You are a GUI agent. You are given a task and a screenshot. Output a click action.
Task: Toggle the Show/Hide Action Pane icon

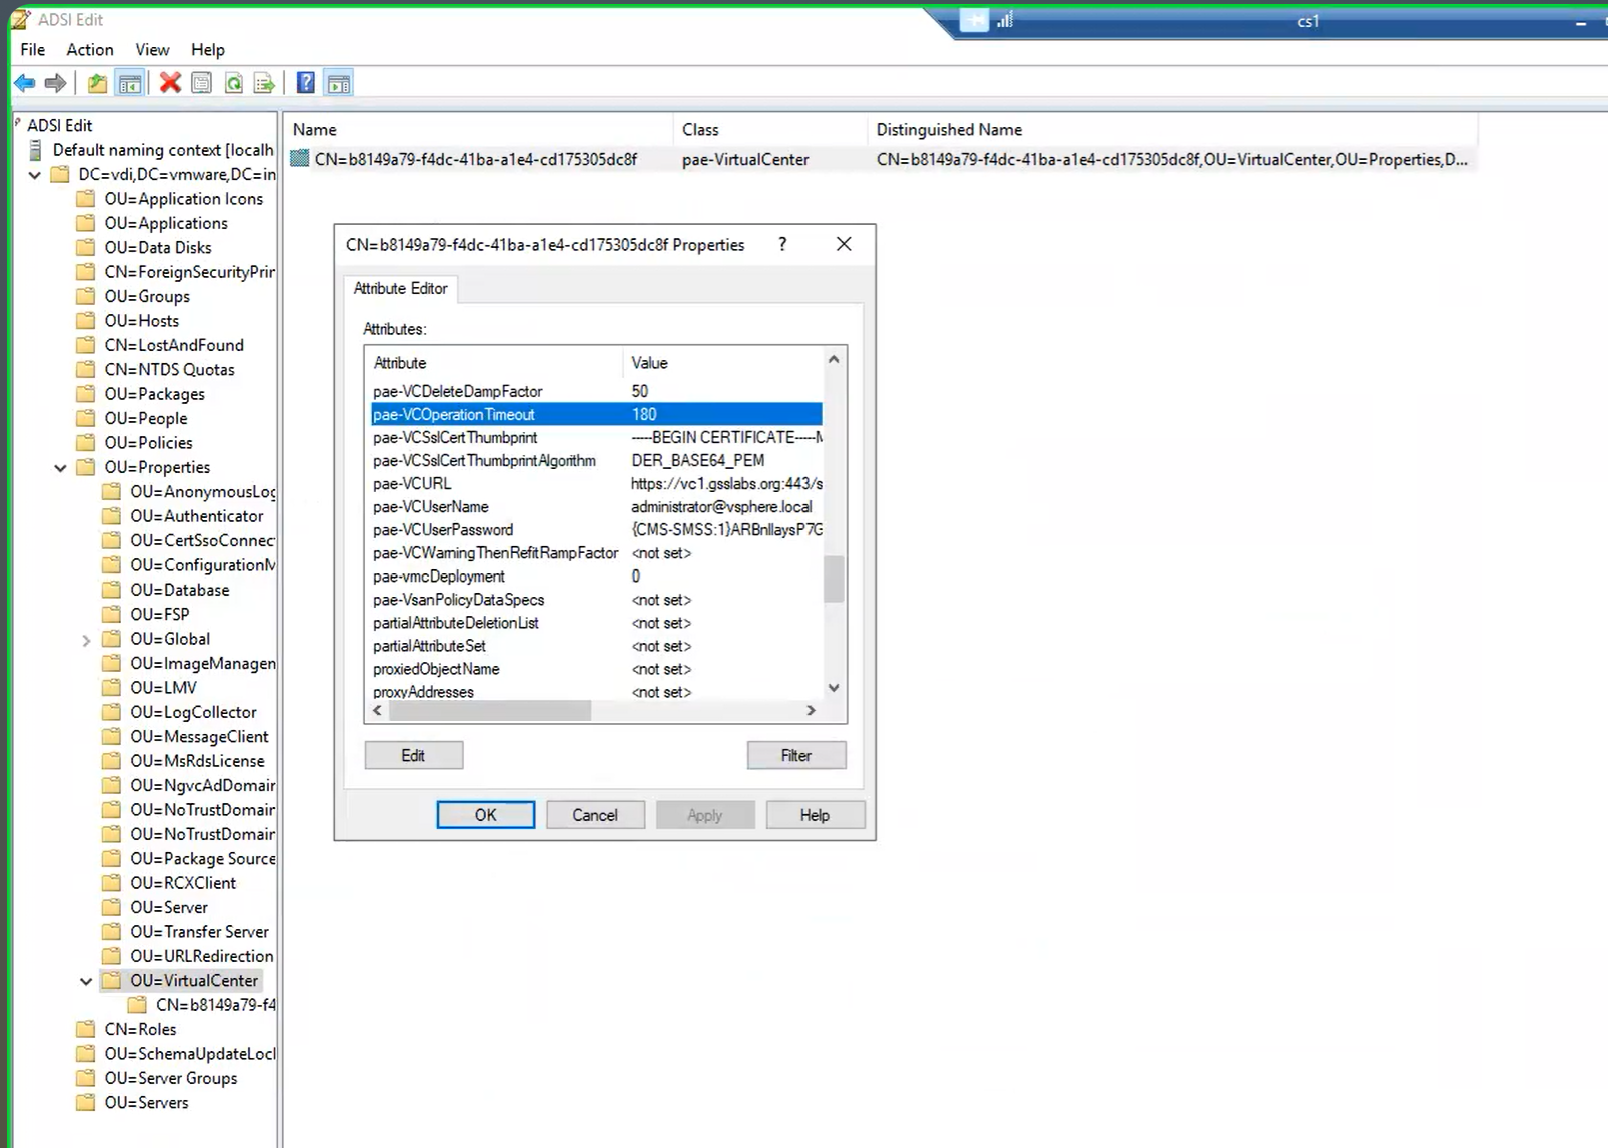coord(339,84)
